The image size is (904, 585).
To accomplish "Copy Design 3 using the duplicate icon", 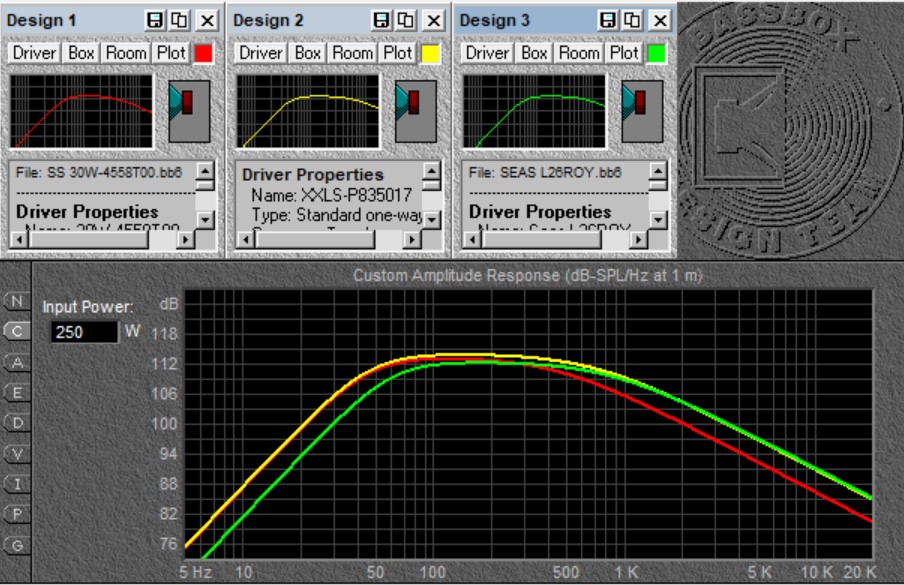I will (633, 21).
